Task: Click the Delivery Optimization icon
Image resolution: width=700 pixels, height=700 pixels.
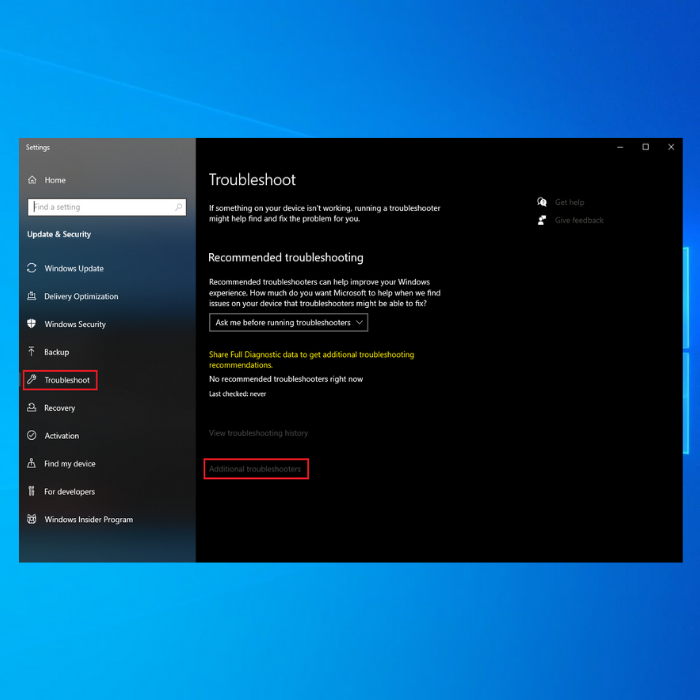Action: pos(32,296)
